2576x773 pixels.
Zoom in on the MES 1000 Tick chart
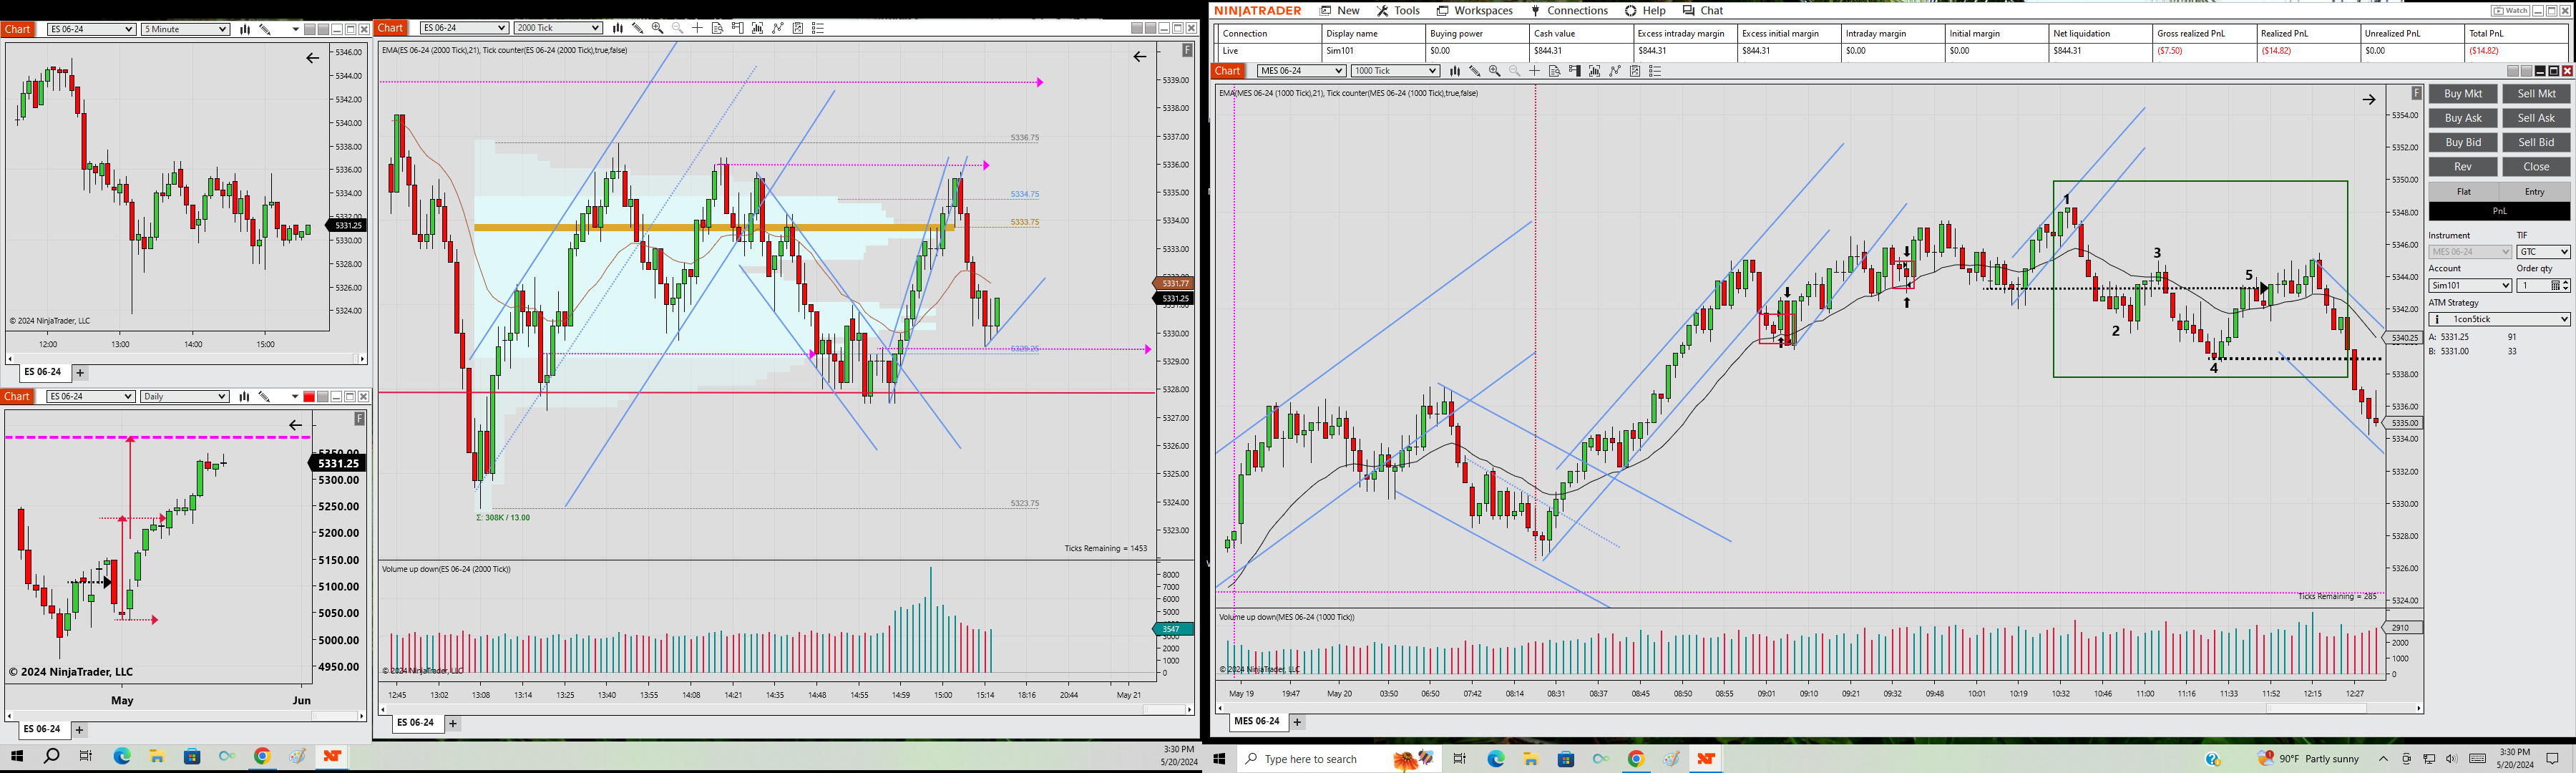pos(1494,71)
